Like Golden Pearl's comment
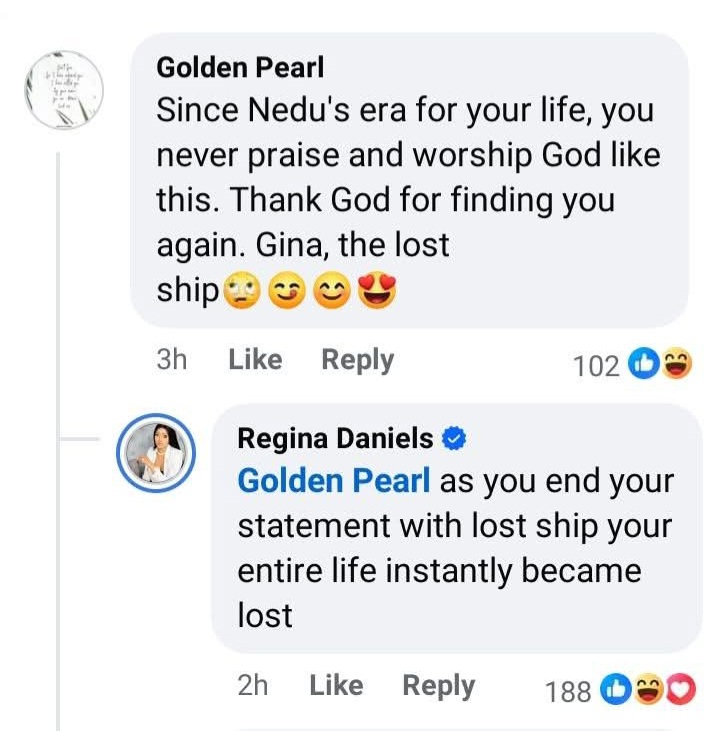The height and width of the screenshot is (731, 720). [x=255, y=360]
